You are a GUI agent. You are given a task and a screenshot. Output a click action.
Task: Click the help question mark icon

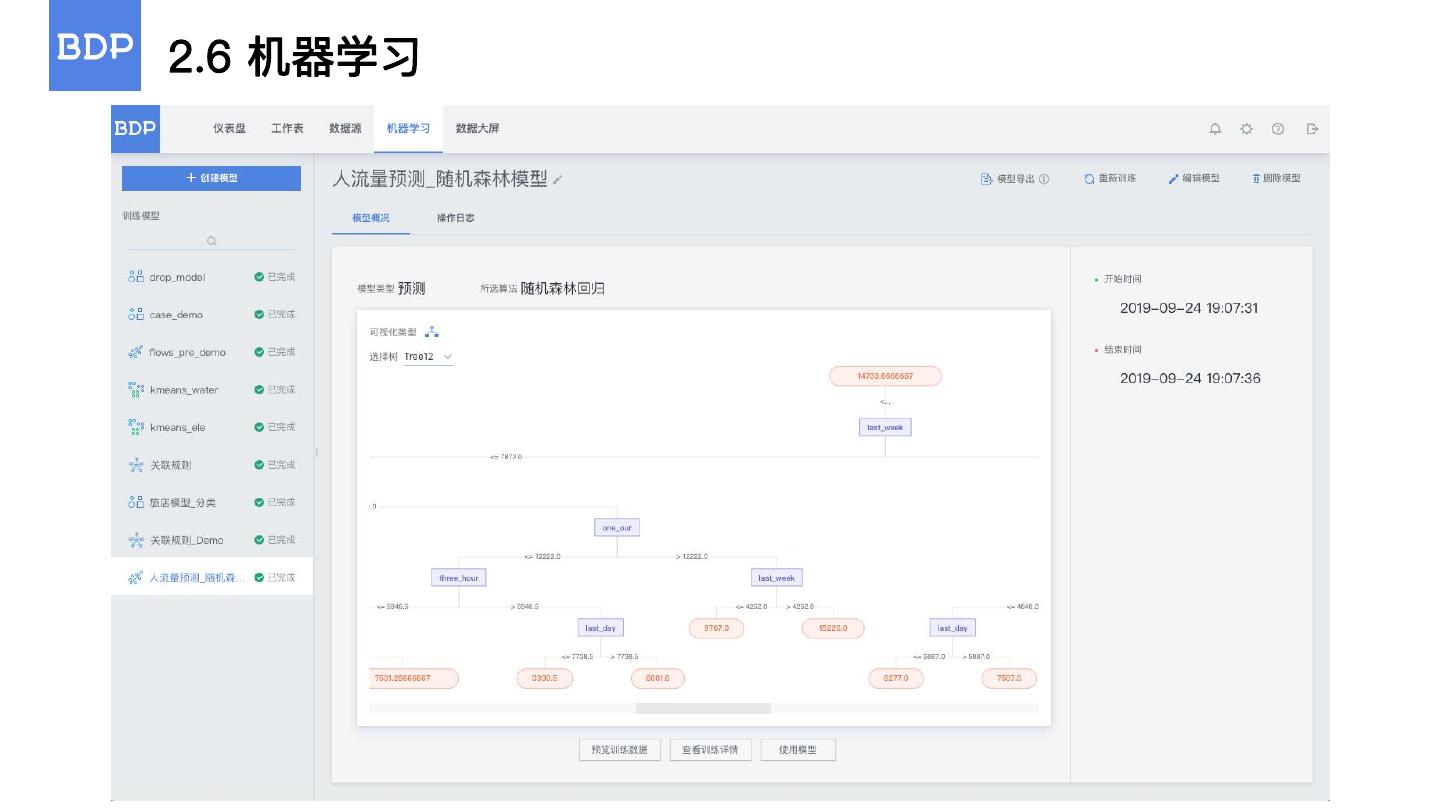(1278, 129)
